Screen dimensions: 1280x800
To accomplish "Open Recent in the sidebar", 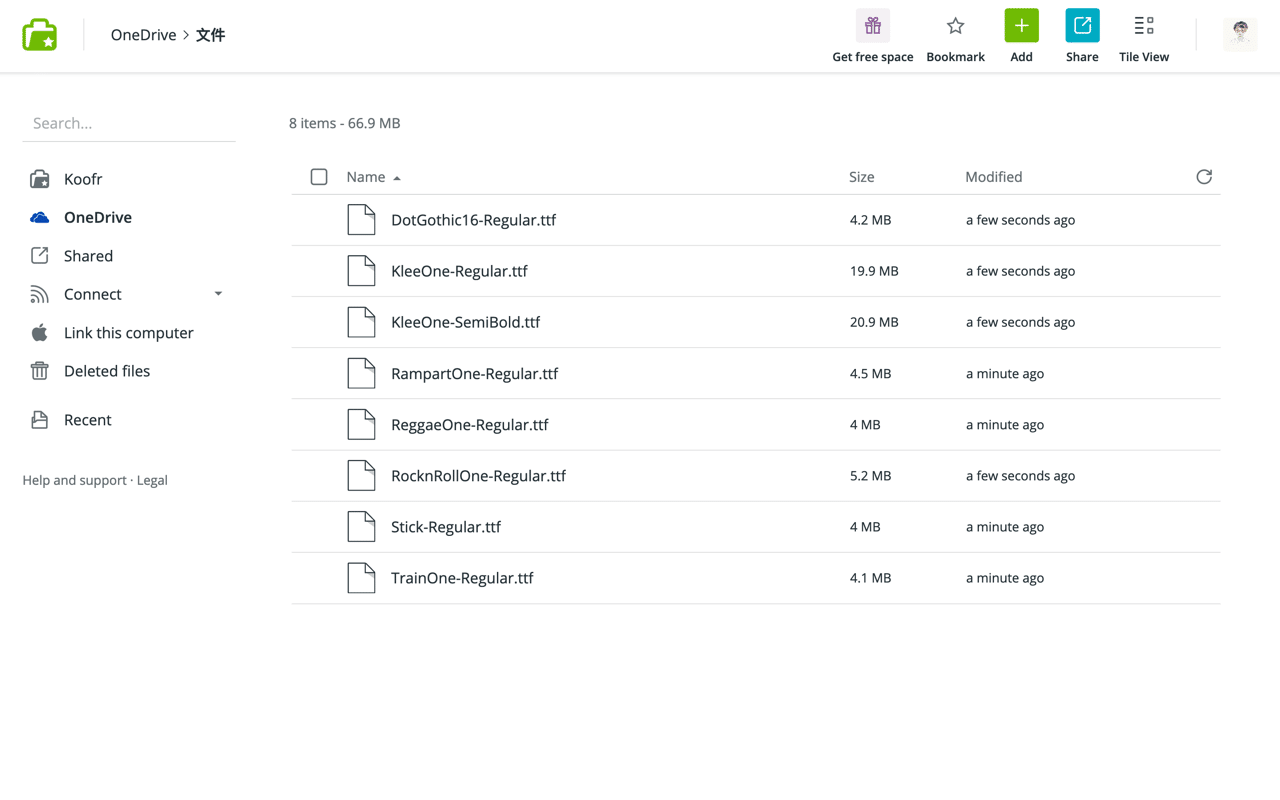I will pyautogui.click(x=87, y=420).
